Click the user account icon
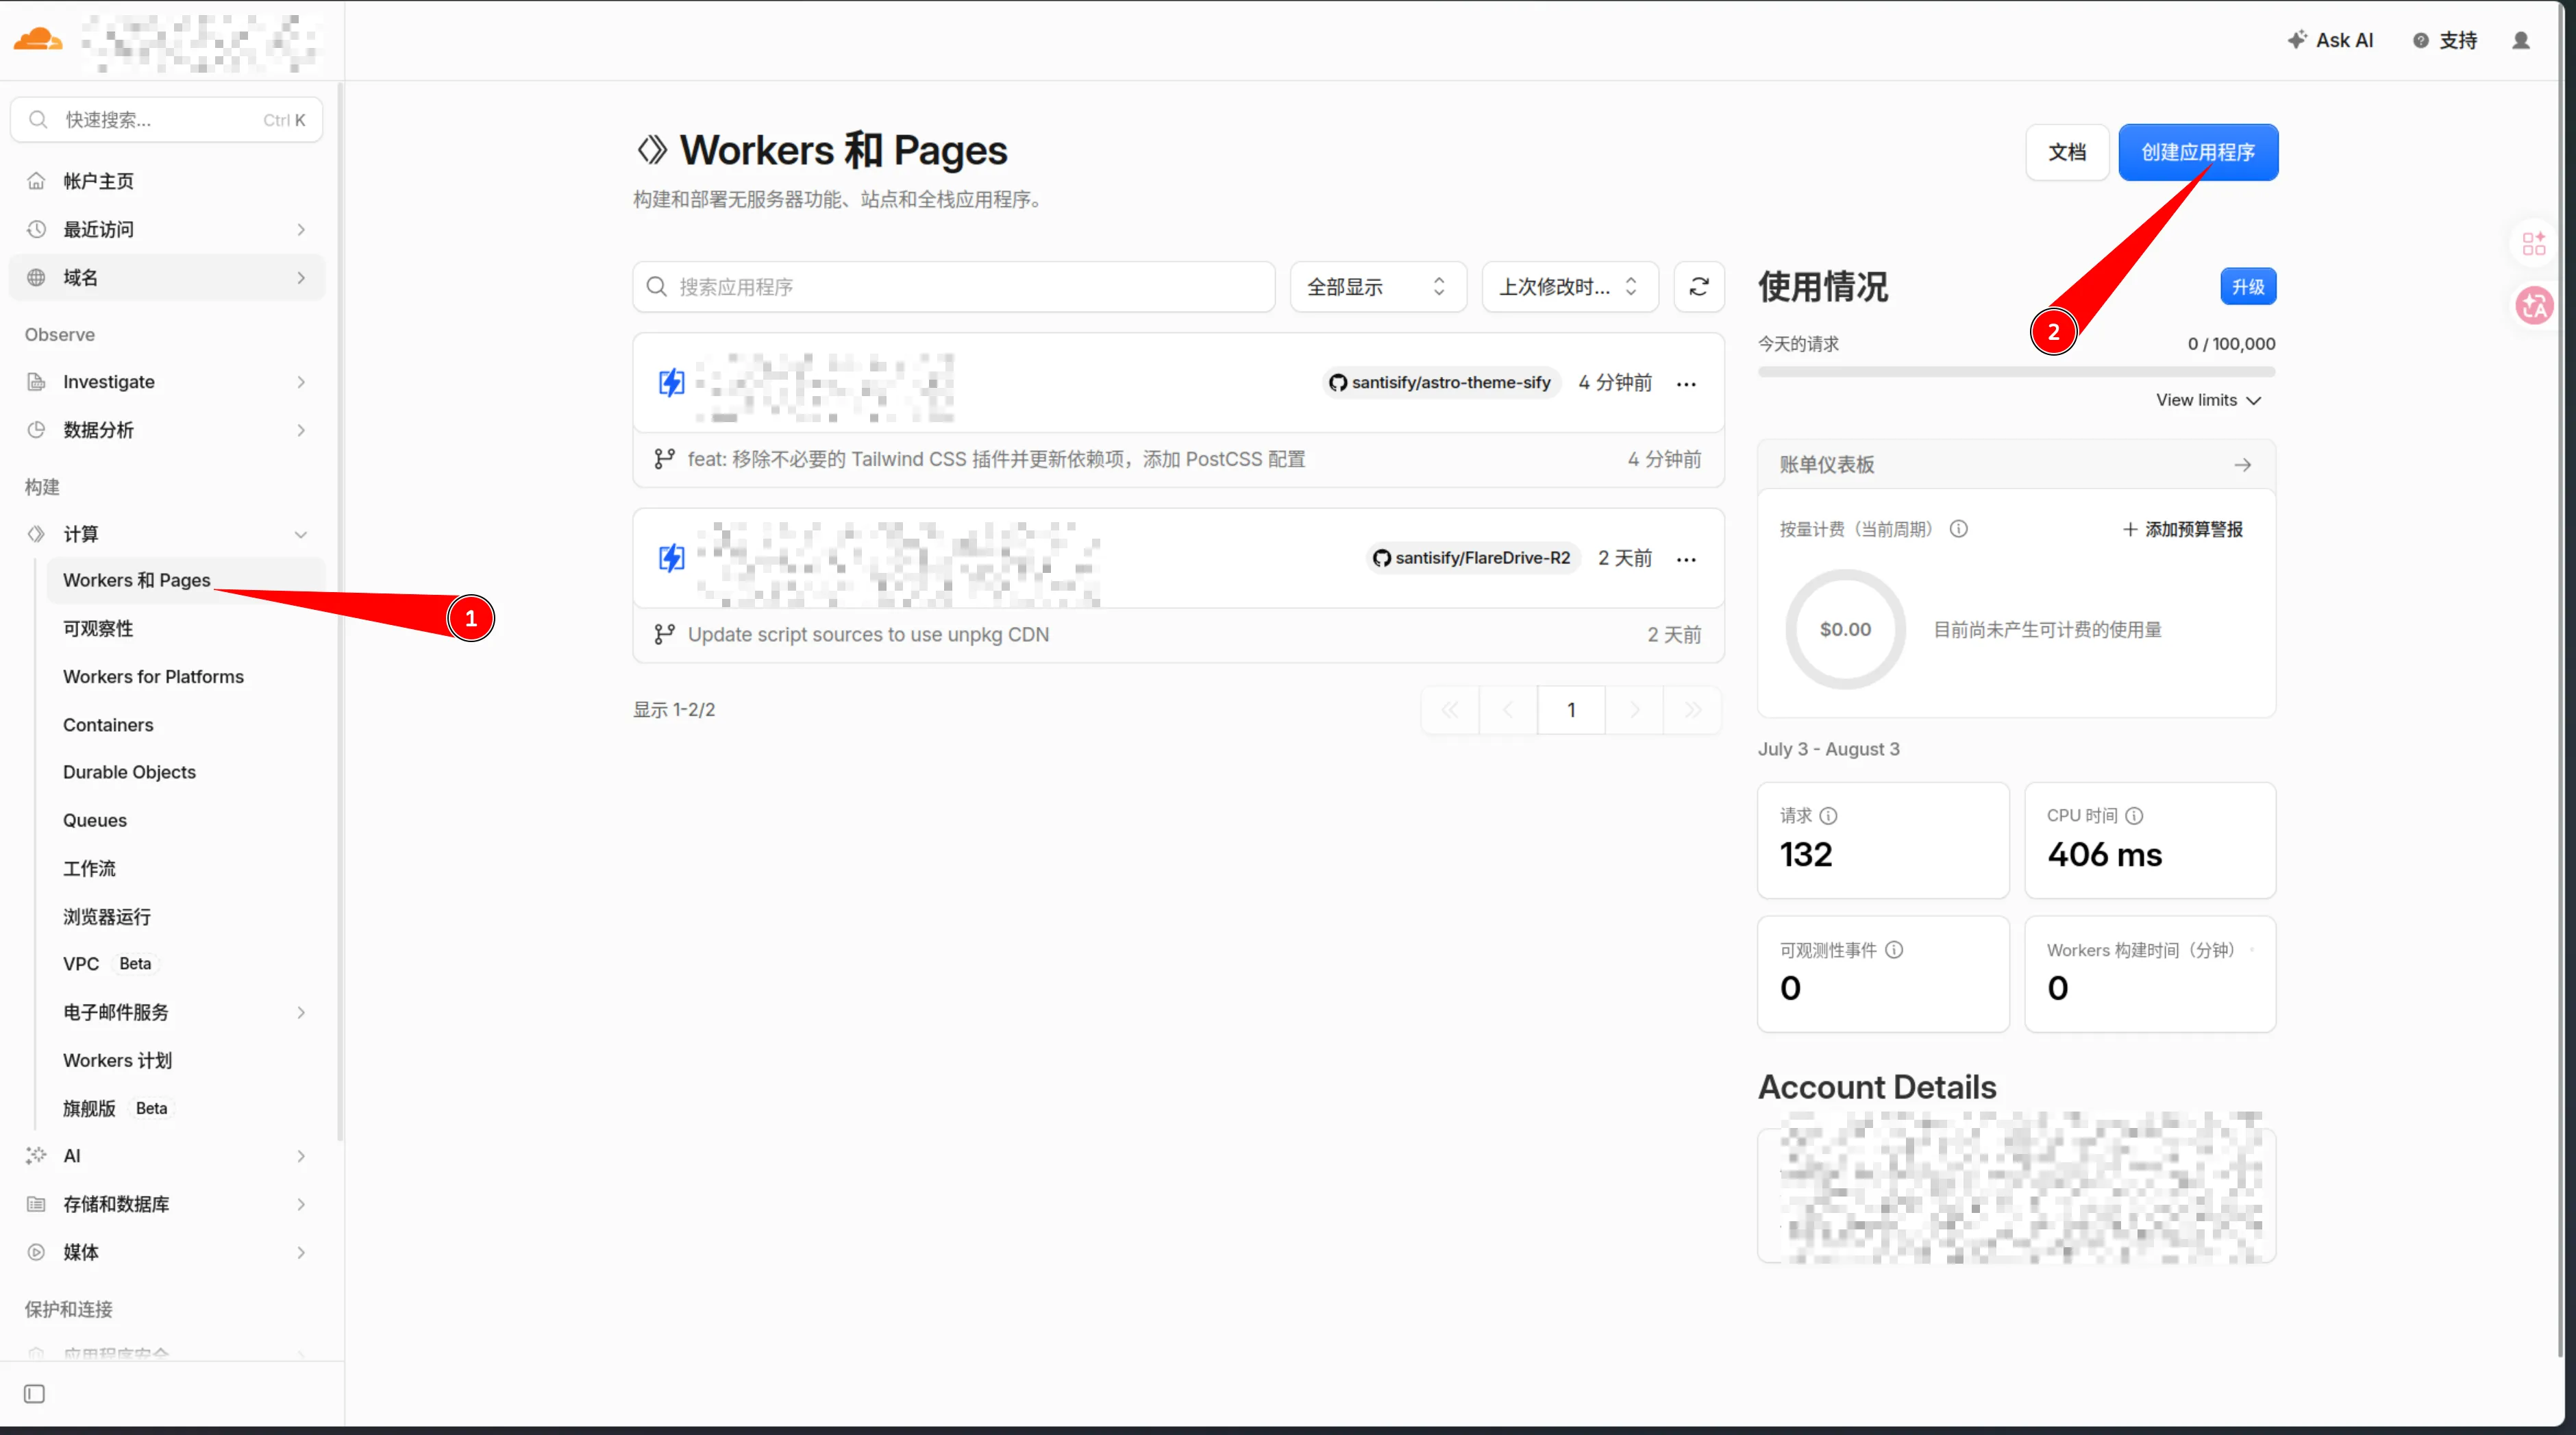The image size is (2576, 1435). (x=2521, y=40)
